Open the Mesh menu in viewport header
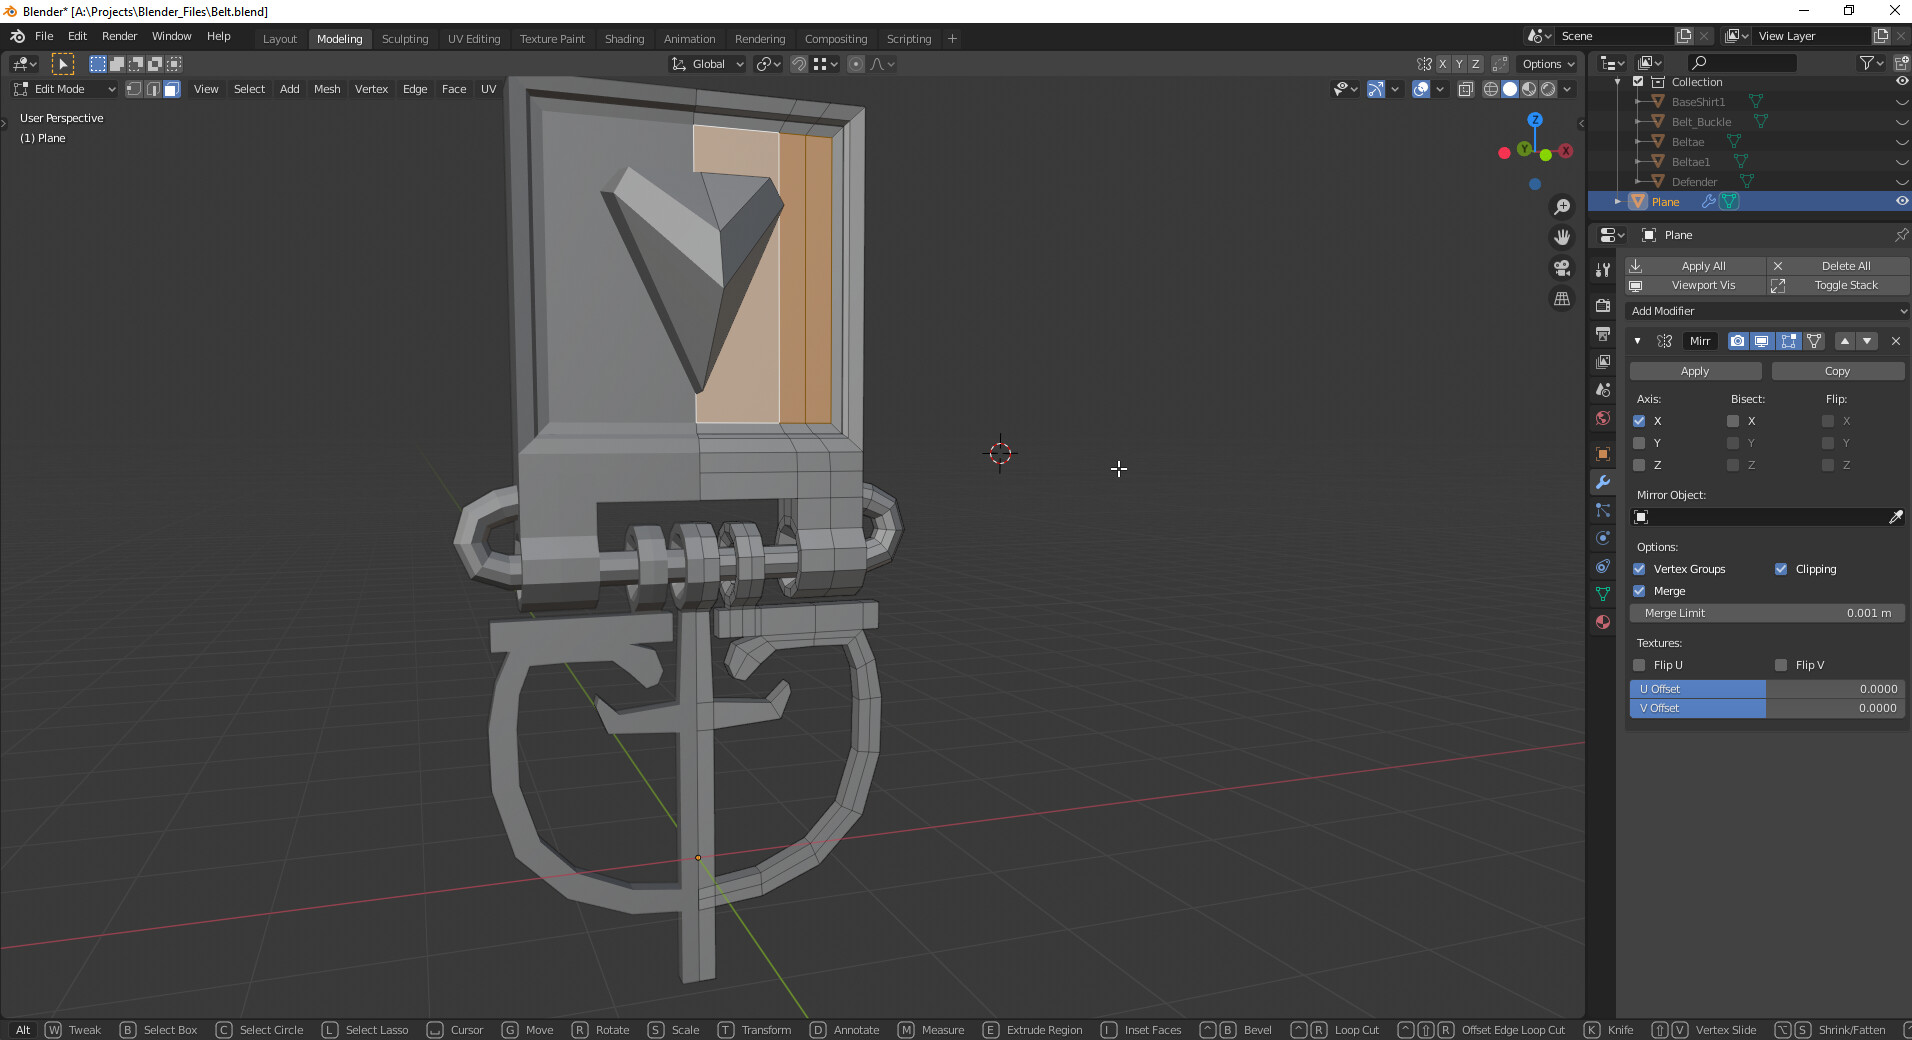Viewport: 1912px width, 1040px height. 327,89
